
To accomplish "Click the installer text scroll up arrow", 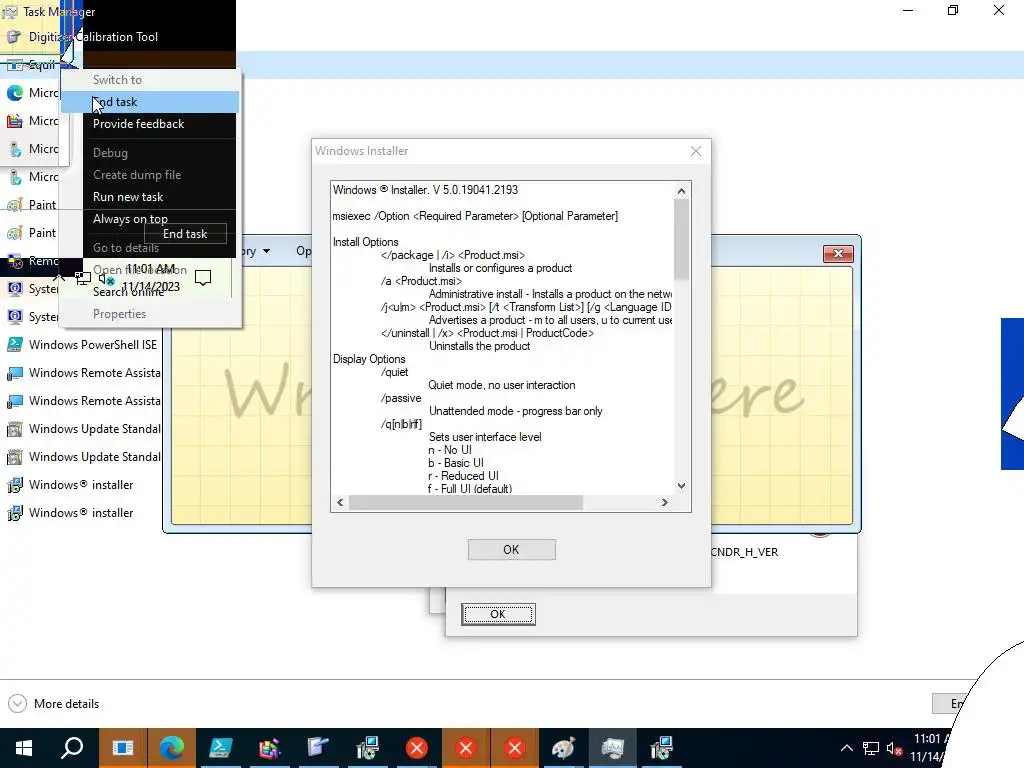I will coord(681,191).
